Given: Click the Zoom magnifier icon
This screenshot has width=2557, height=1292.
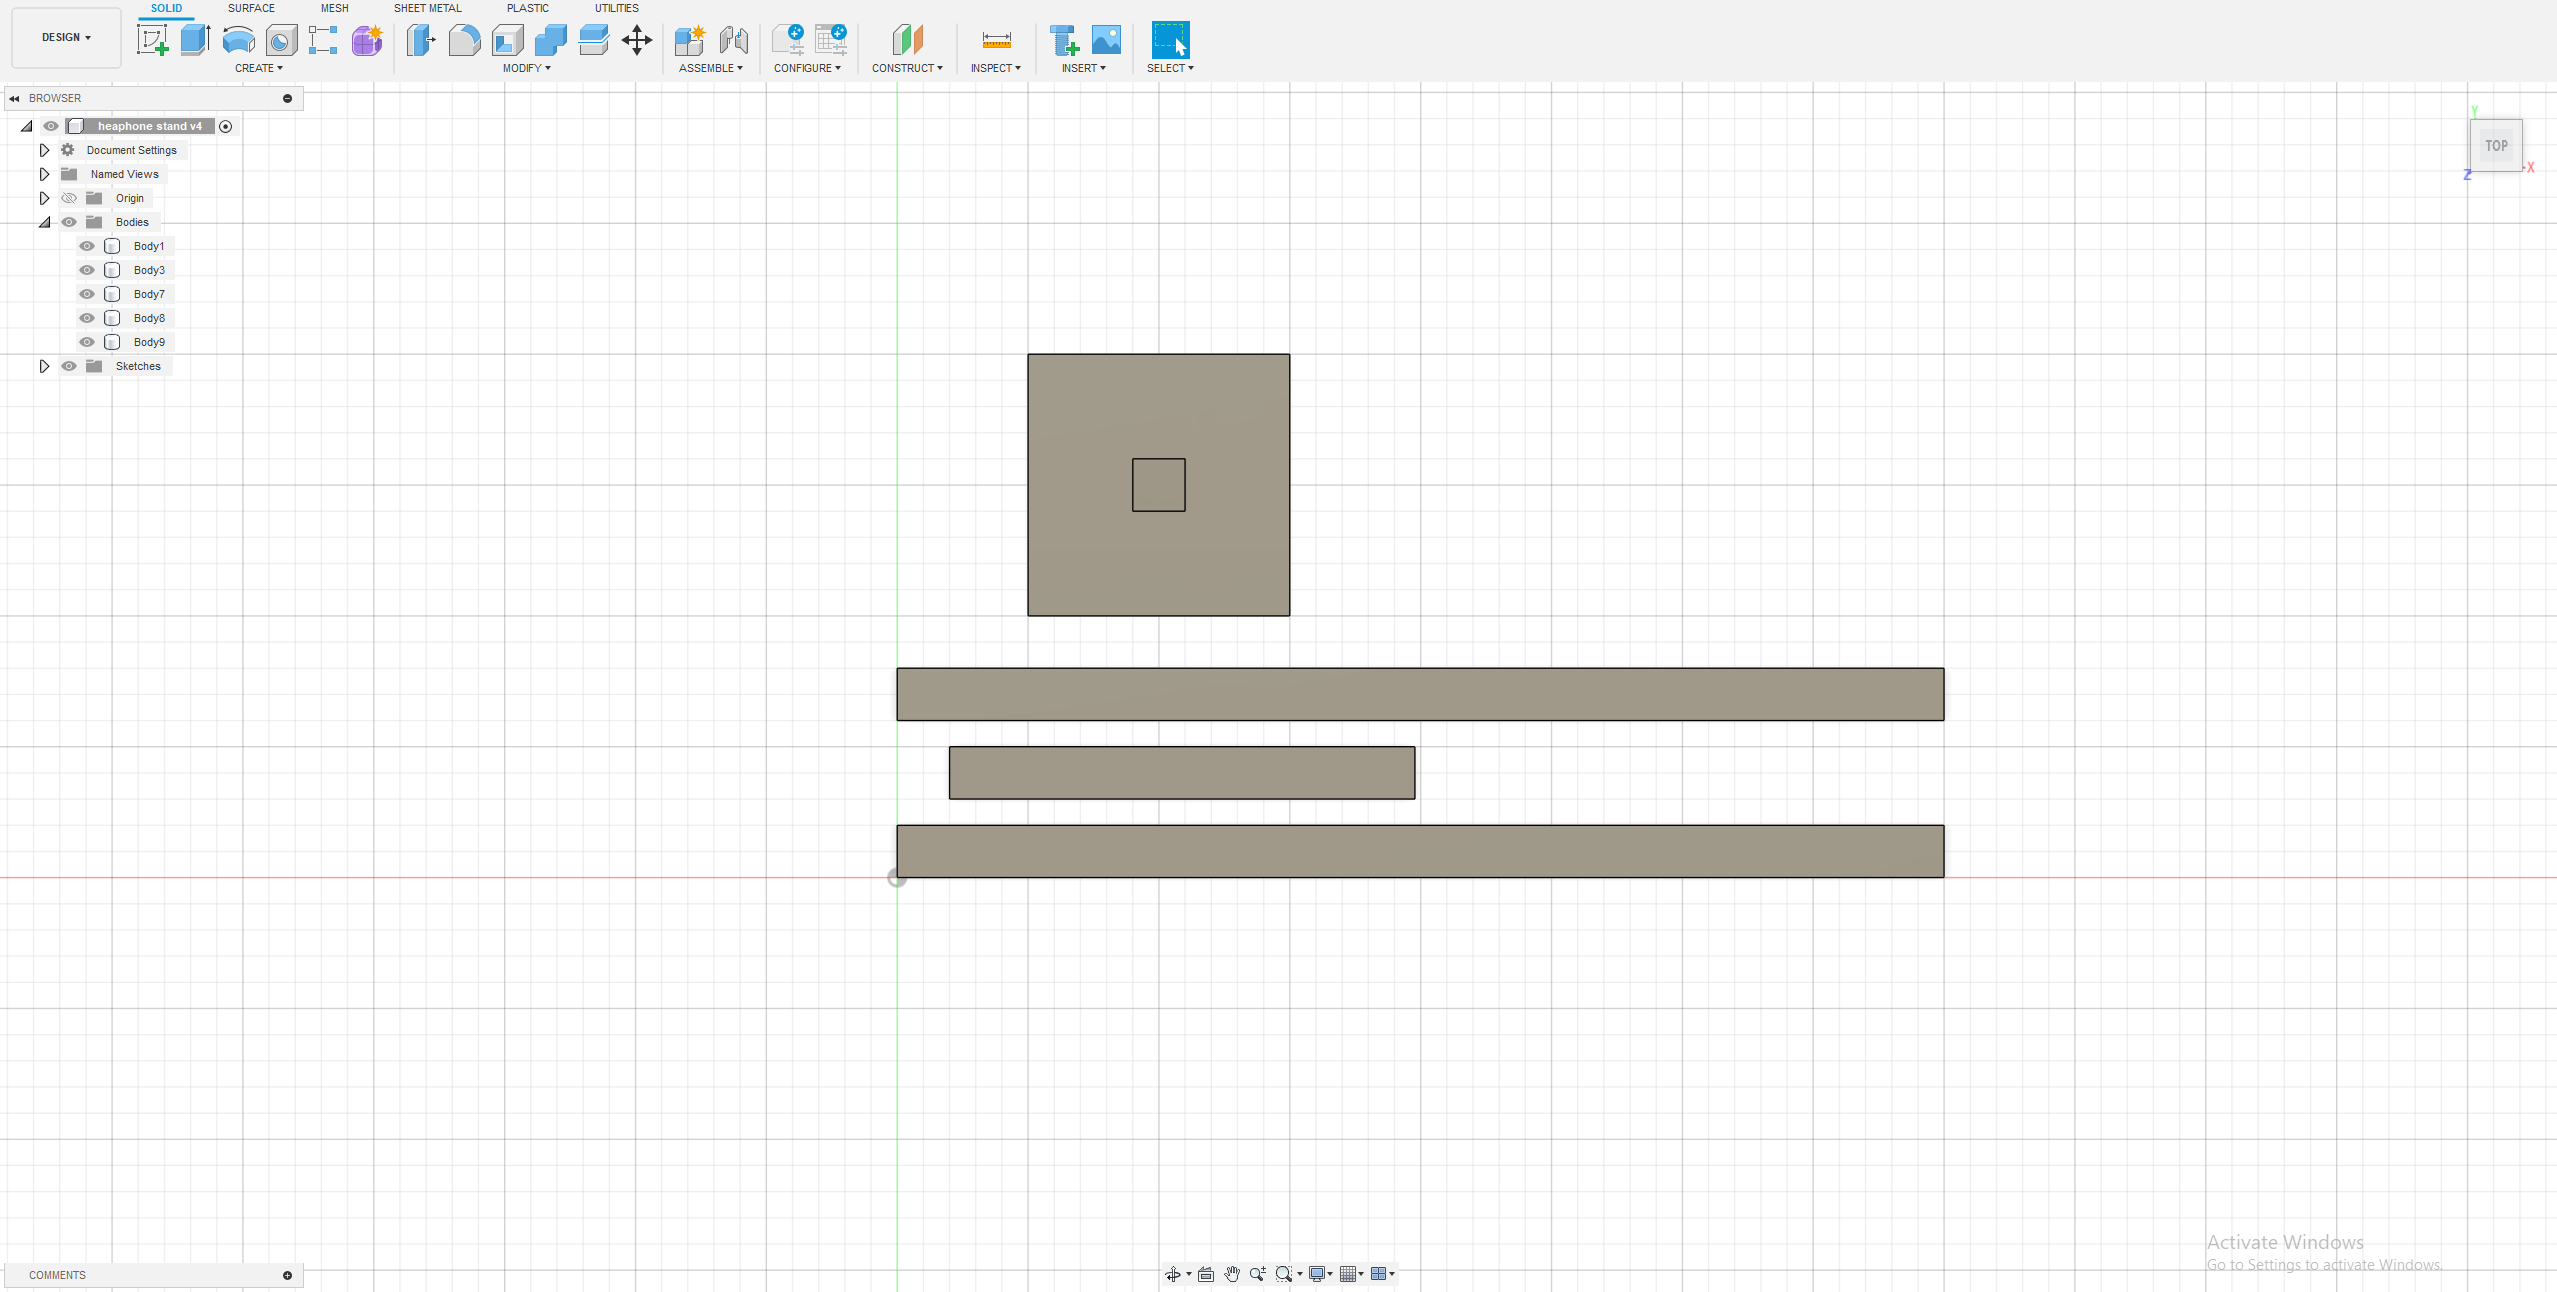Looking at the screenshot, I should [1258, 1274].
